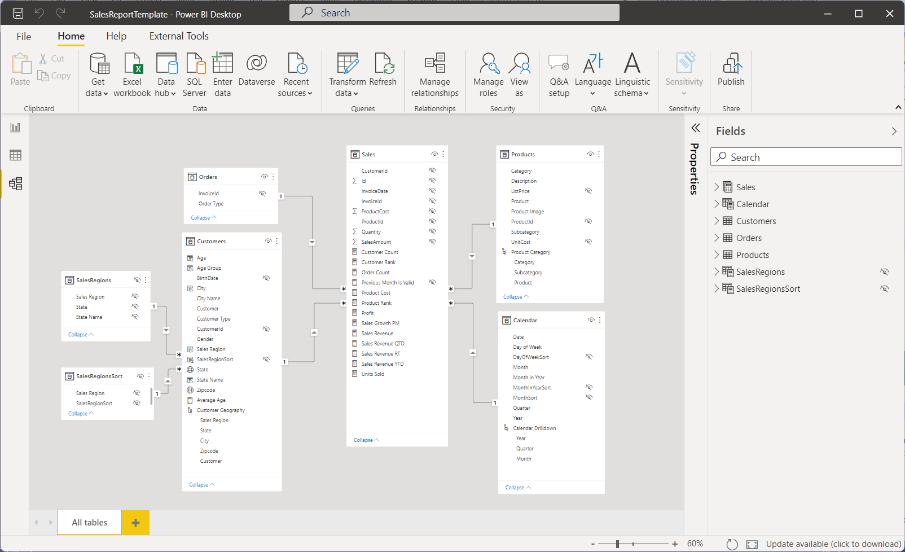The image size is (905, 552).
Task: Focus the Fields pane Search box
Action: click(x=806, y=157)
